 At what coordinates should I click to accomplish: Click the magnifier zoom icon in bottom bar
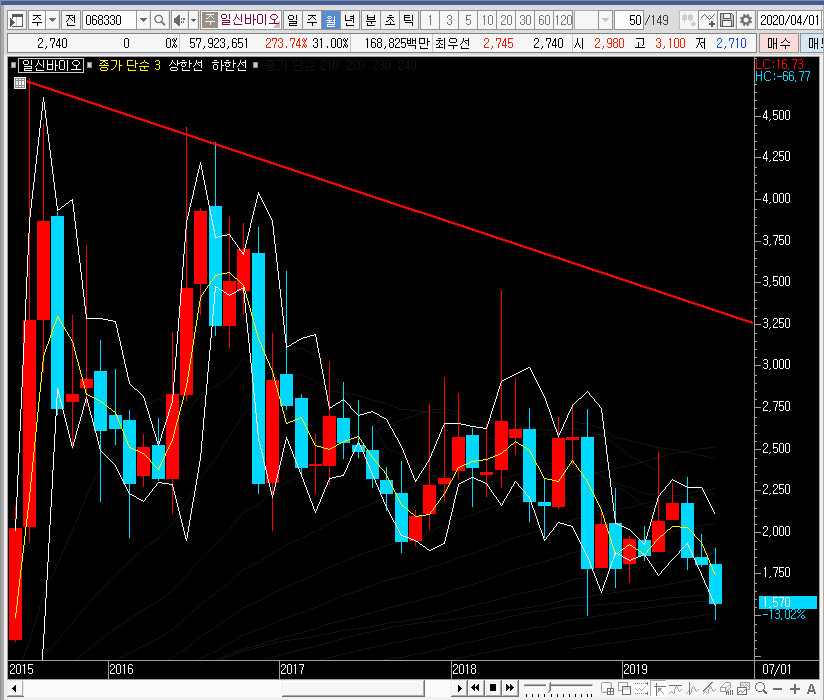(760, 688)
